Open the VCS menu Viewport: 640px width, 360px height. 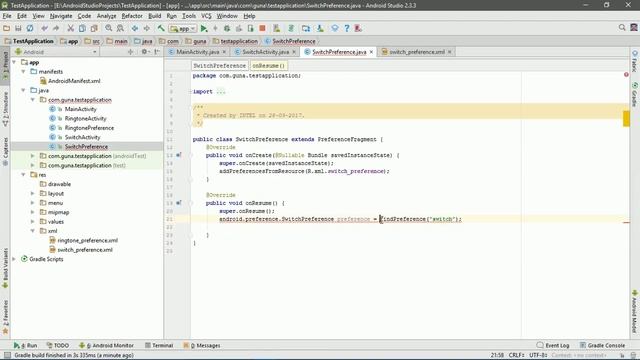click(206, 16)
